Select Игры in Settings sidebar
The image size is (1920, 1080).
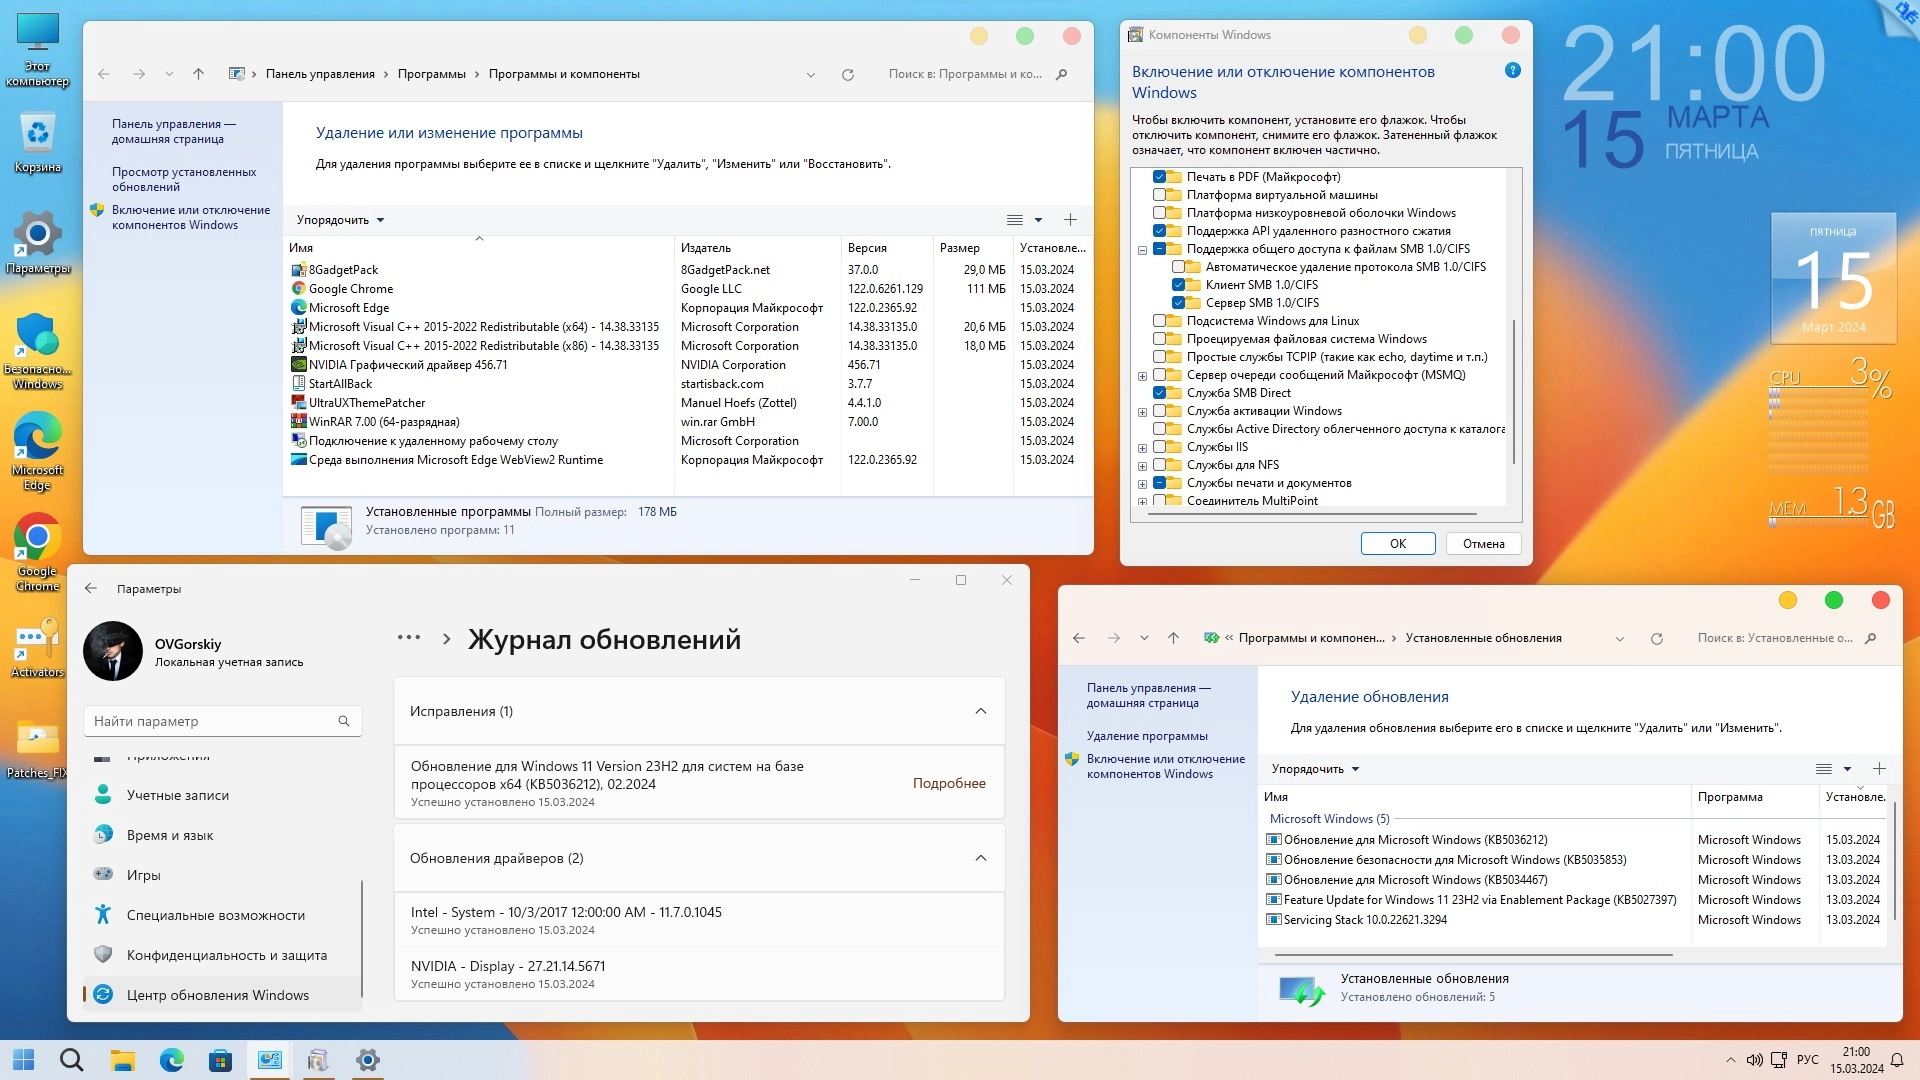point(143,875)
